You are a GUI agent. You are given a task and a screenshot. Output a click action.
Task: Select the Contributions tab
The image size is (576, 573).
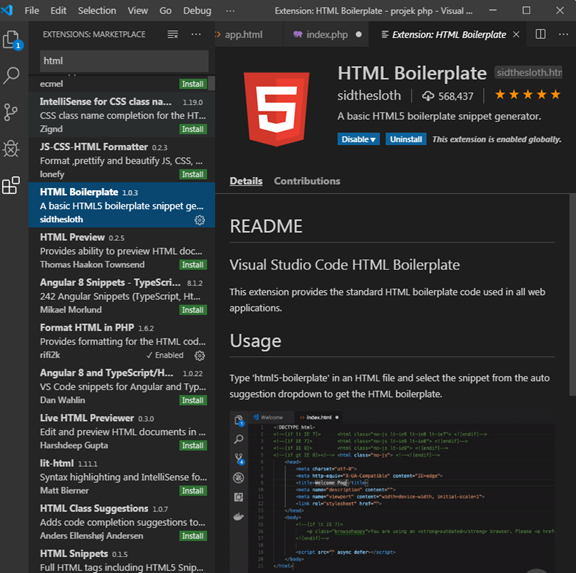307,181
